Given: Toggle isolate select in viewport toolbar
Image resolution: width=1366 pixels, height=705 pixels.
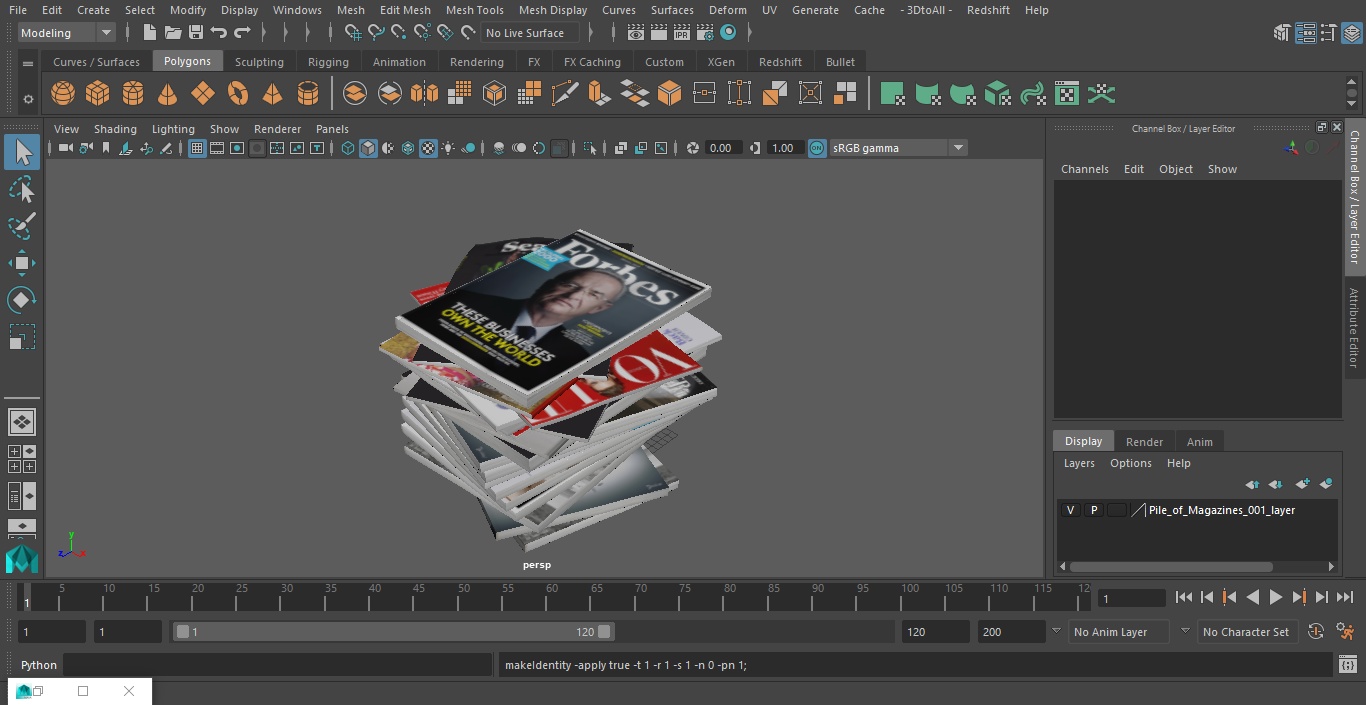Looking at the screenshot, I should pos(590,148).
